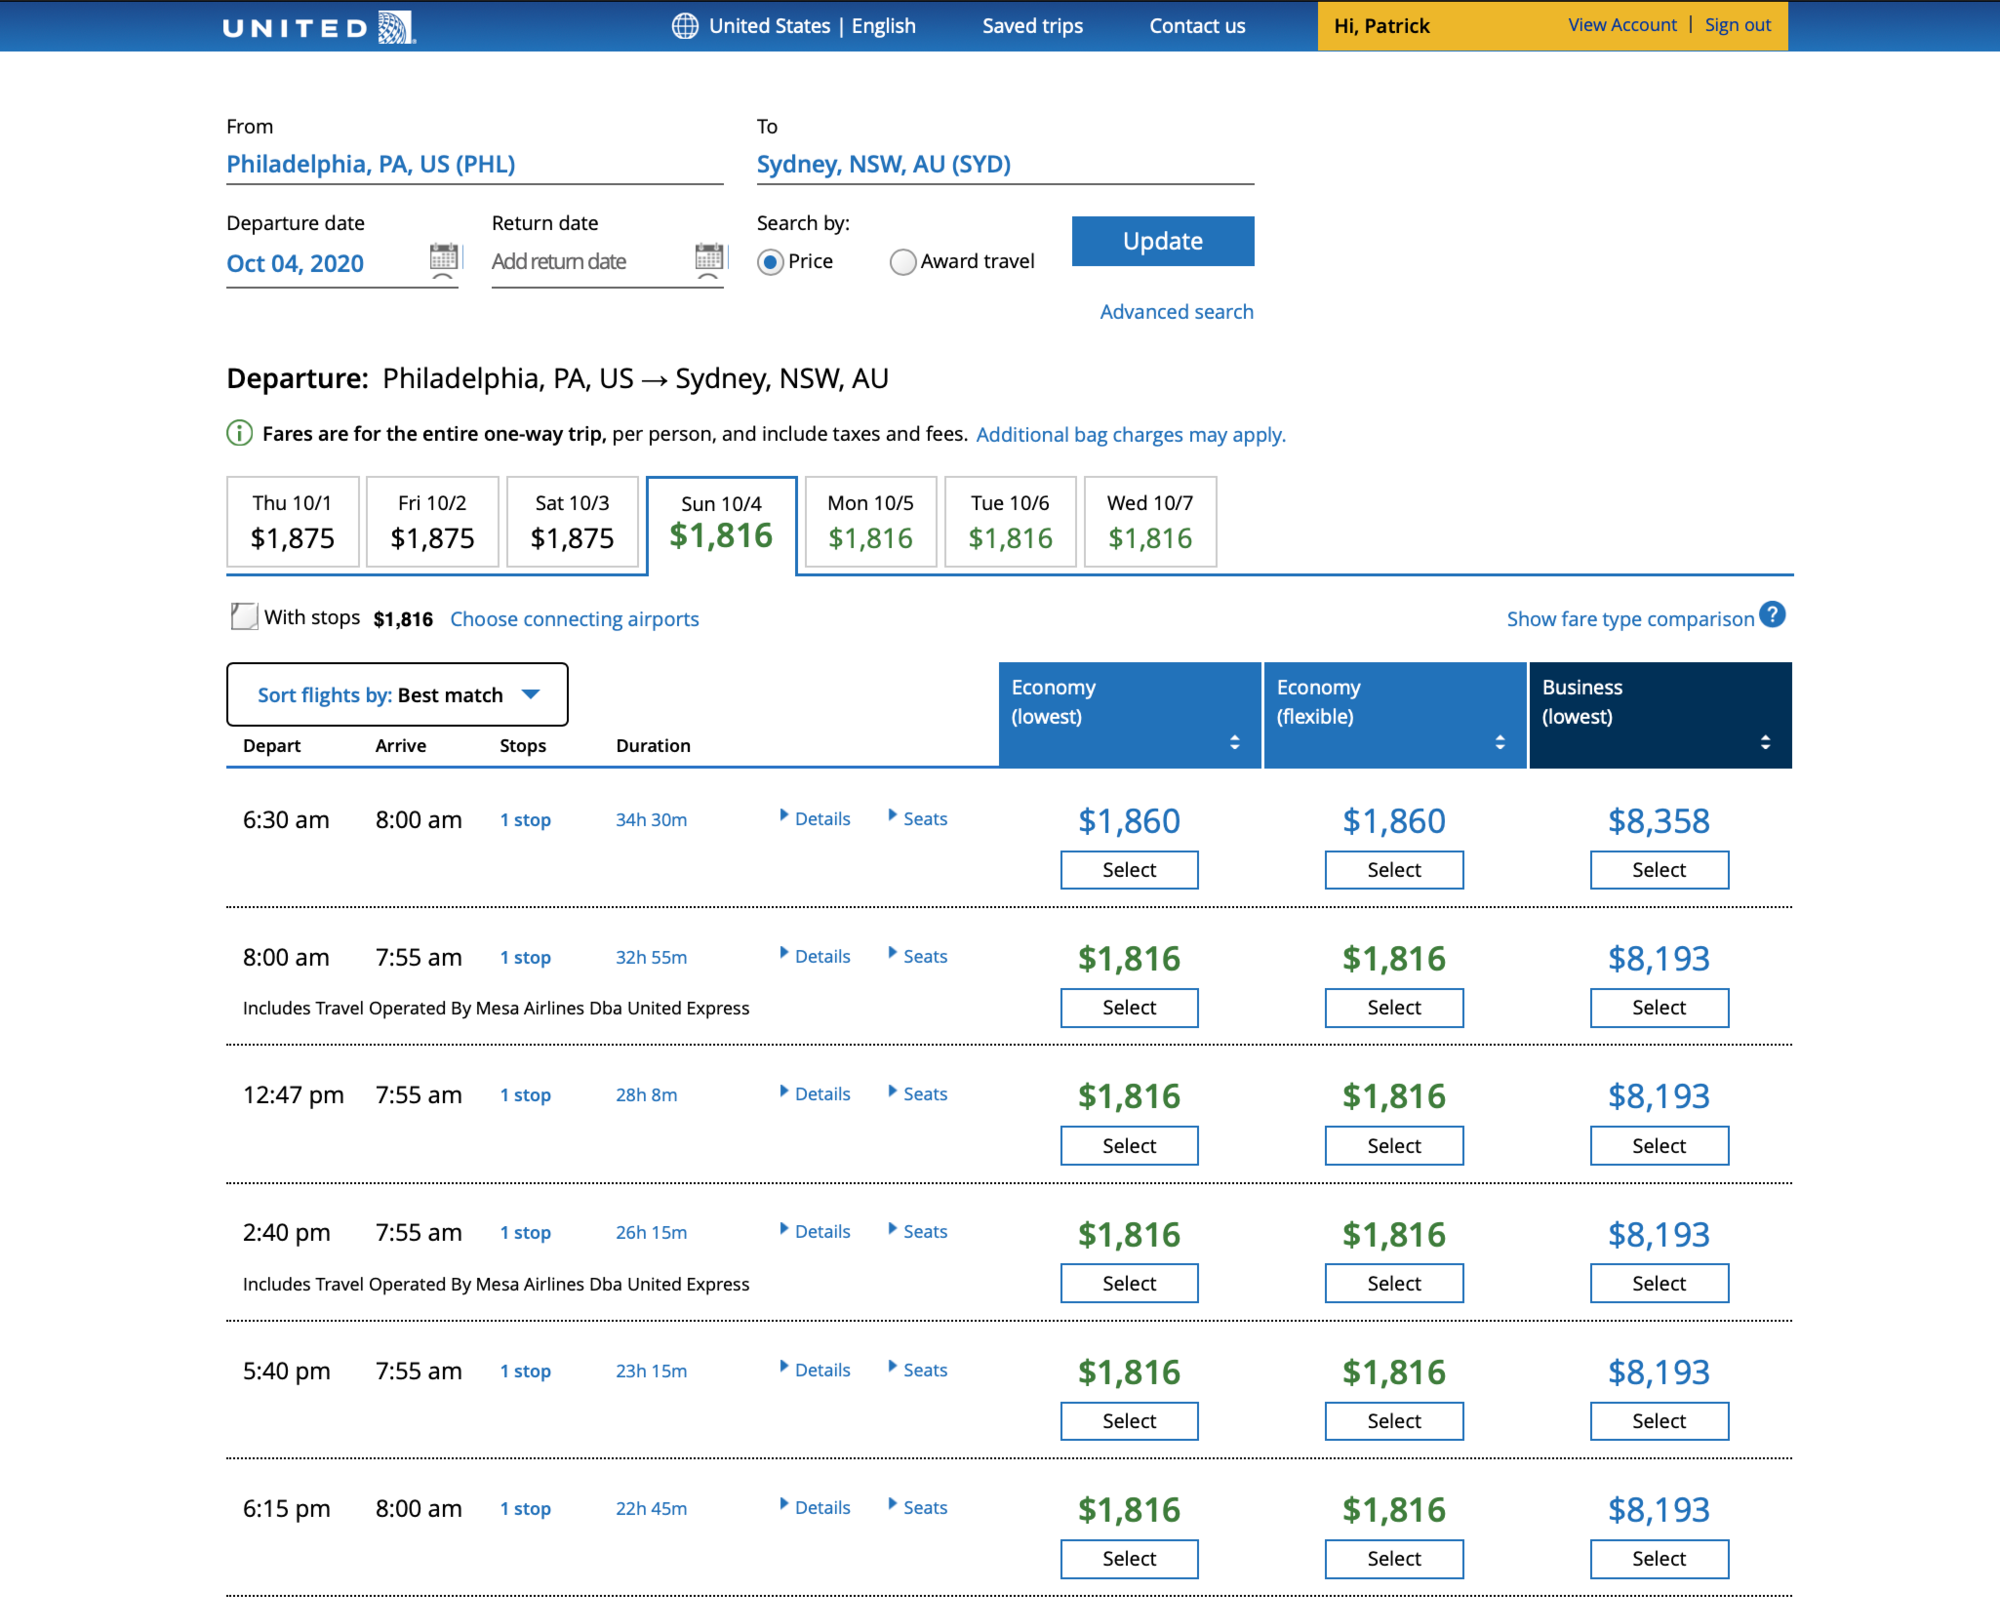The image size is (2000, 1623).
Task: Open the Sort flights by dropdown
Action: (x=397, y=695)
